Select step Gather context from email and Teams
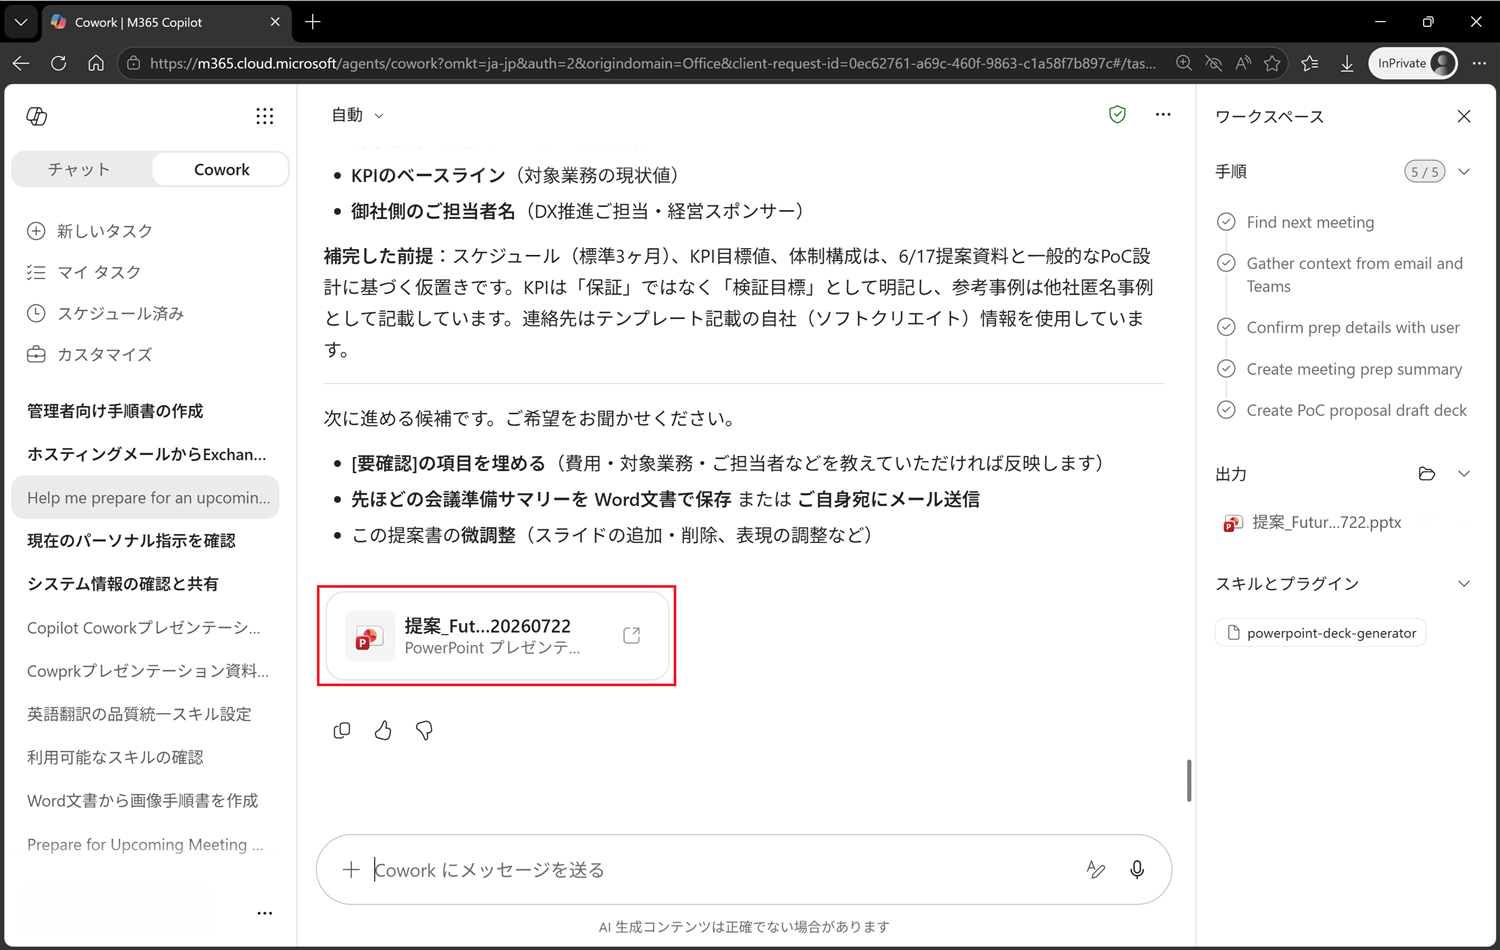 point(1354,275)
